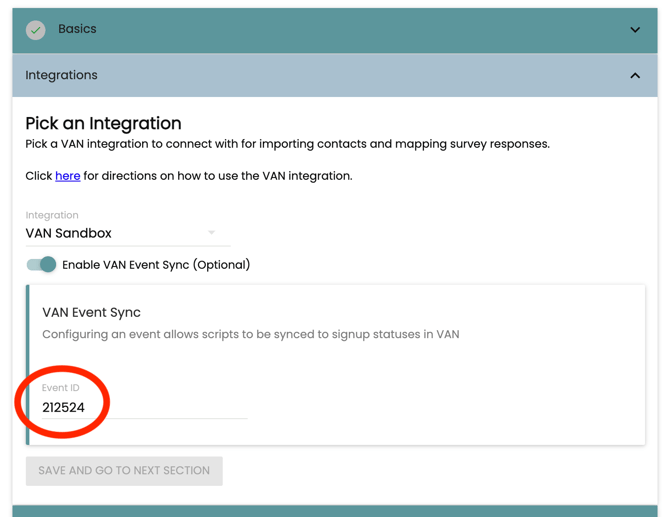
Task: Click the 'Pick an Integration' heading
Action: [x=103, y=124]
